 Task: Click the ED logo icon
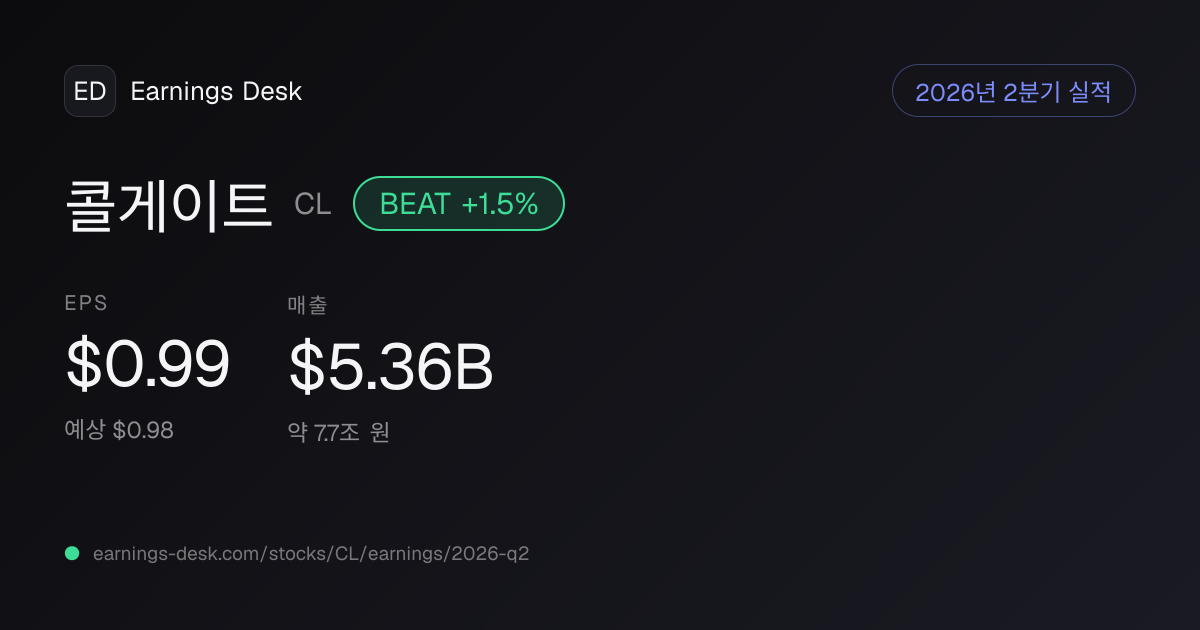click(90, 91)
